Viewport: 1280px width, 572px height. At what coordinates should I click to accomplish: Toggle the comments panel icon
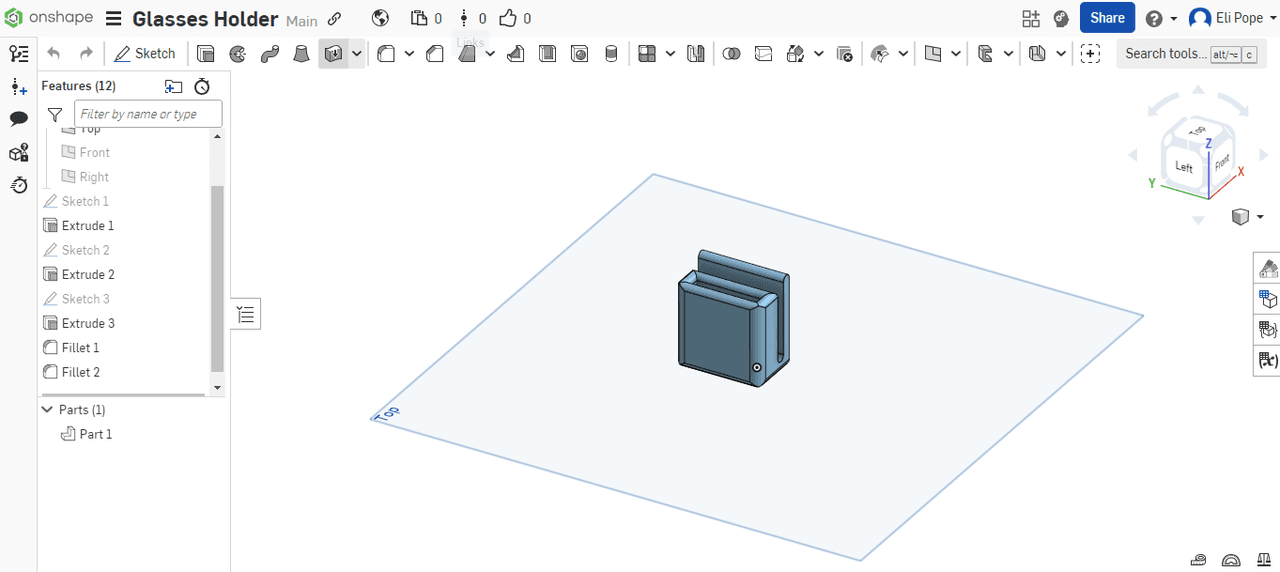(x=18, y=119)
